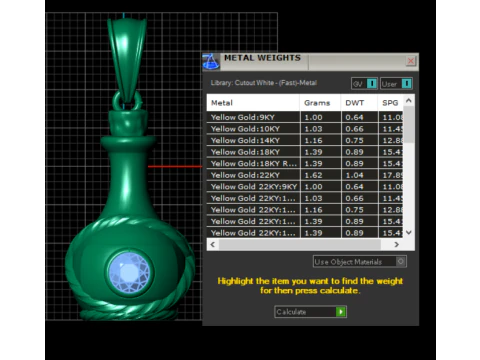The height and width of the screenshot is (360, 480).
Task: Click the horizontal scrollbar thumb under the table
Action: click(300, 244)
